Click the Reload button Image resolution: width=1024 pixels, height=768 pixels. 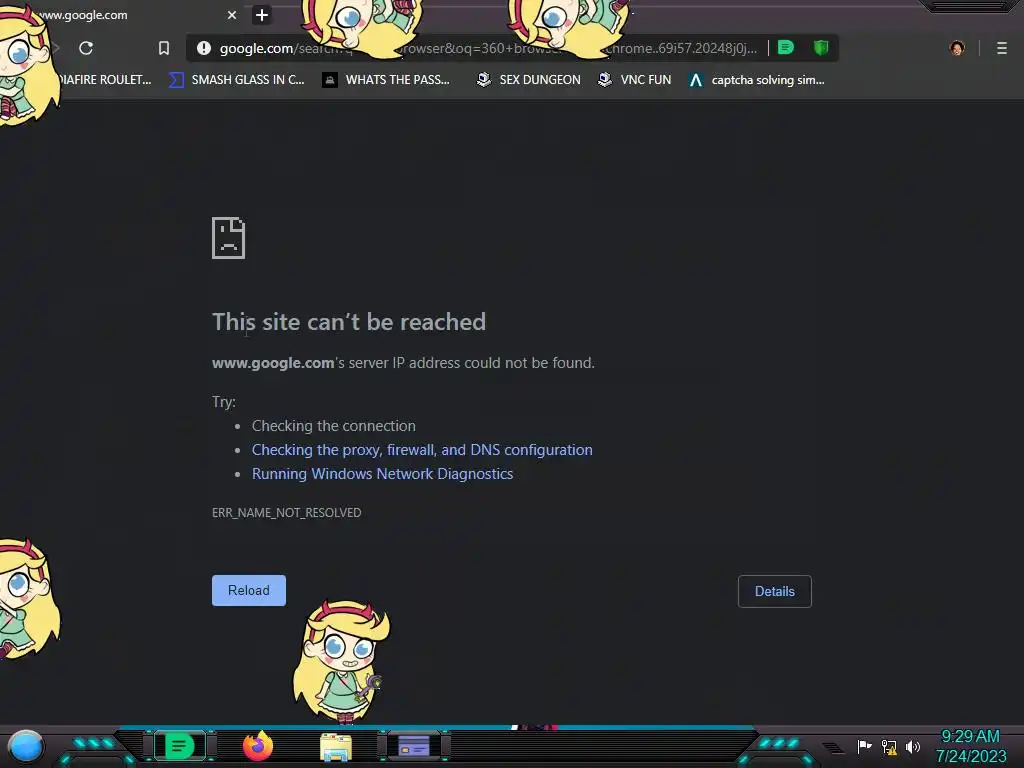tap(249, 590)
